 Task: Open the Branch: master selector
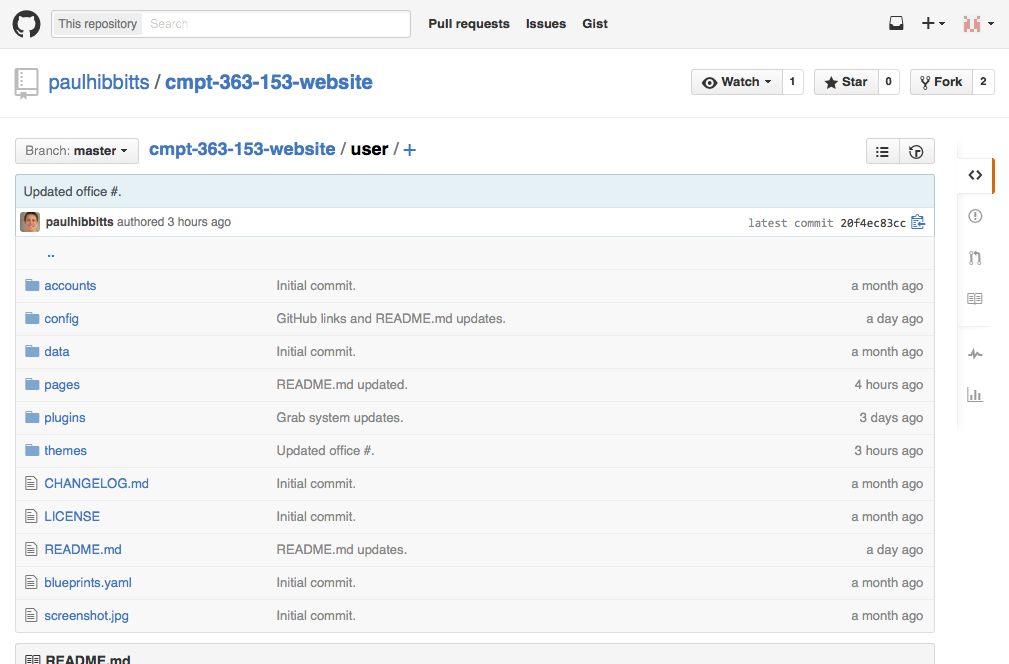(x=77, y=151)
